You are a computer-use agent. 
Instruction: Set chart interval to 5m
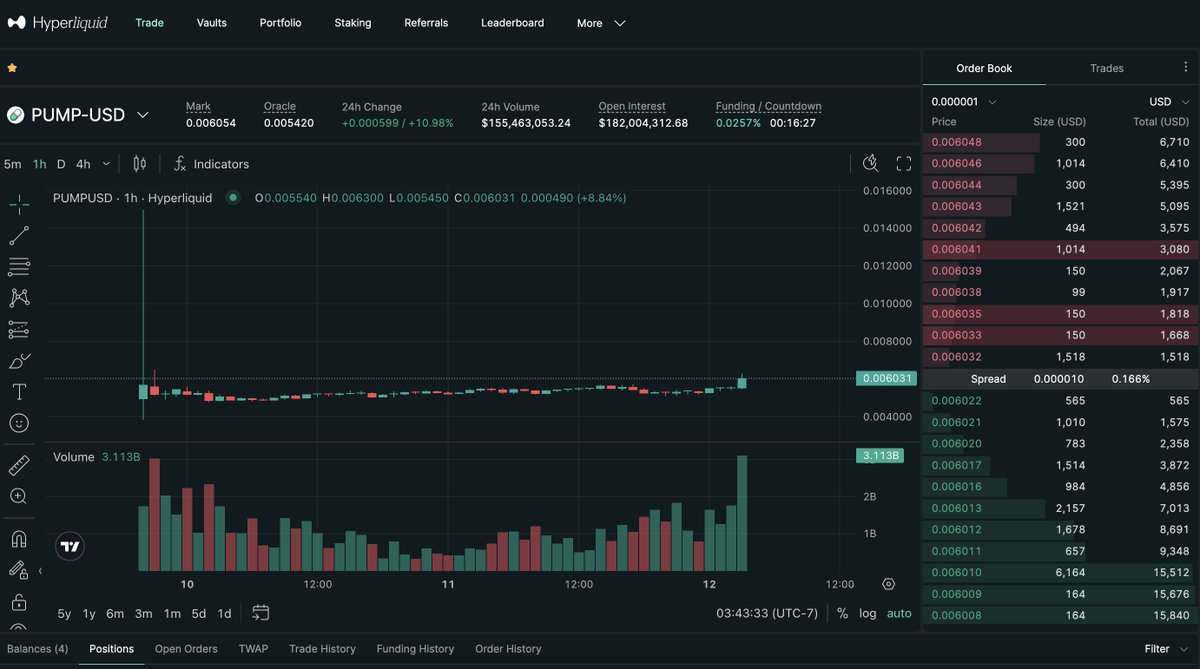pyautogui.click(x=12, y=164)
